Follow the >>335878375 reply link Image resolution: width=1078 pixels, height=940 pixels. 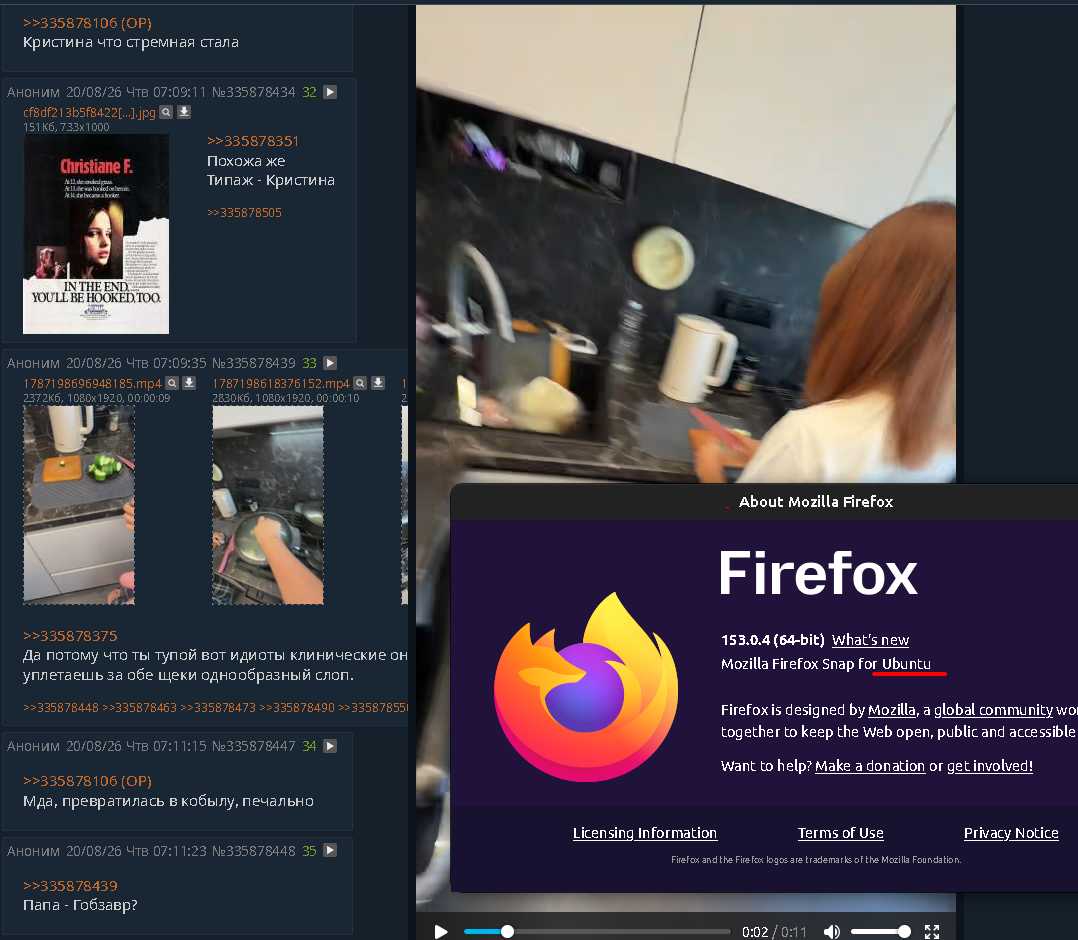tap(70, 636)
